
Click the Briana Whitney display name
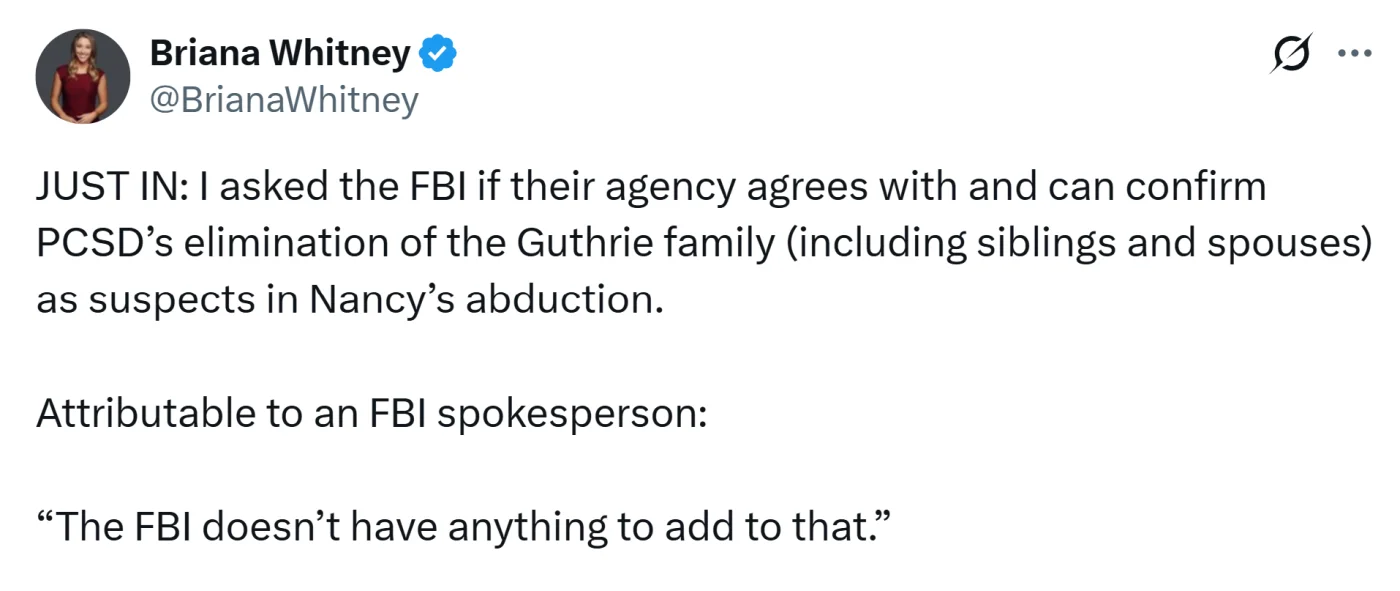pos(279,54)
